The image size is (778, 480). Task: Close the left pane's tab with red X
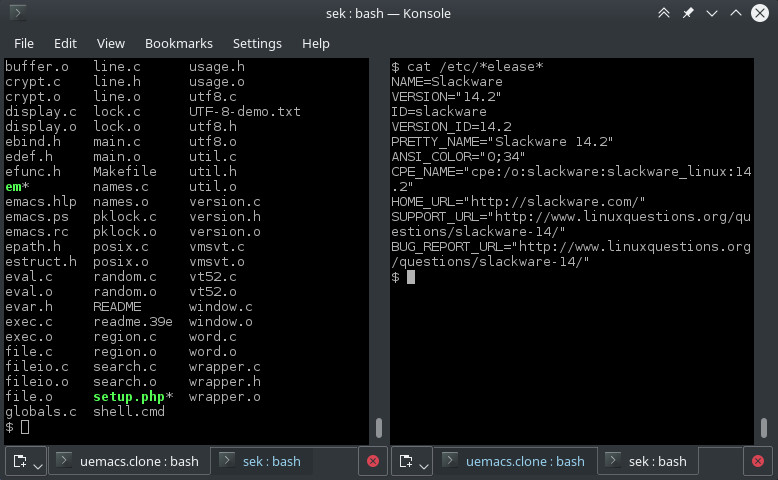coord(373,461)
